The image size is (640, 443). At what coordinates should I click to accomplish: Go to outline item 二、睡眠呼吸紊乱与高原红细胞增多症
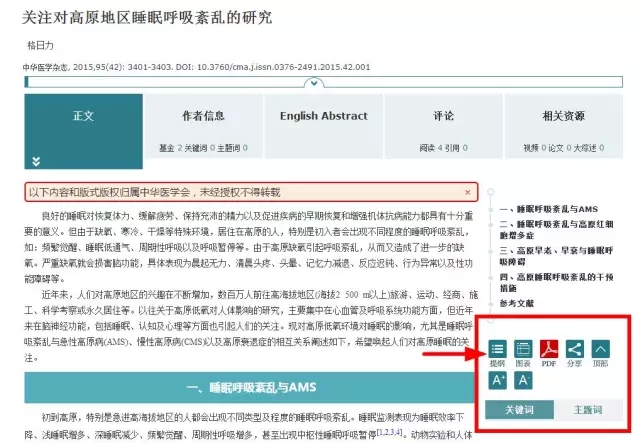557,229
